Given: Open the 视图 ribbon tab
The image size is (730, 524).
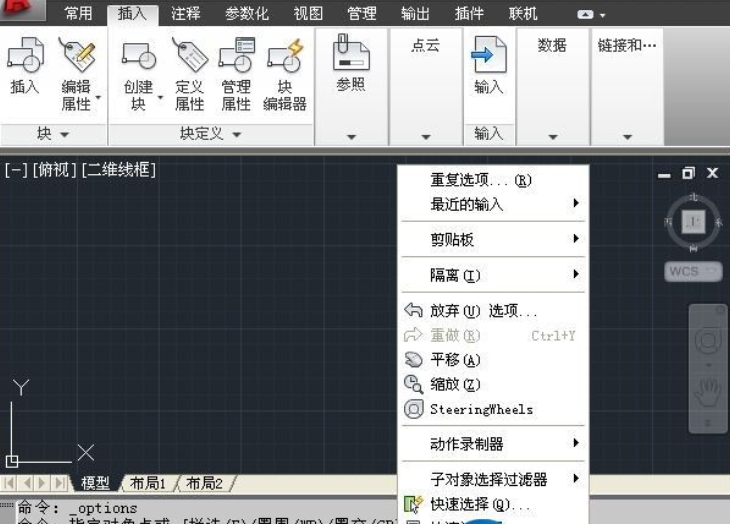Looking at the screenshot, I should tap(308, 13).
